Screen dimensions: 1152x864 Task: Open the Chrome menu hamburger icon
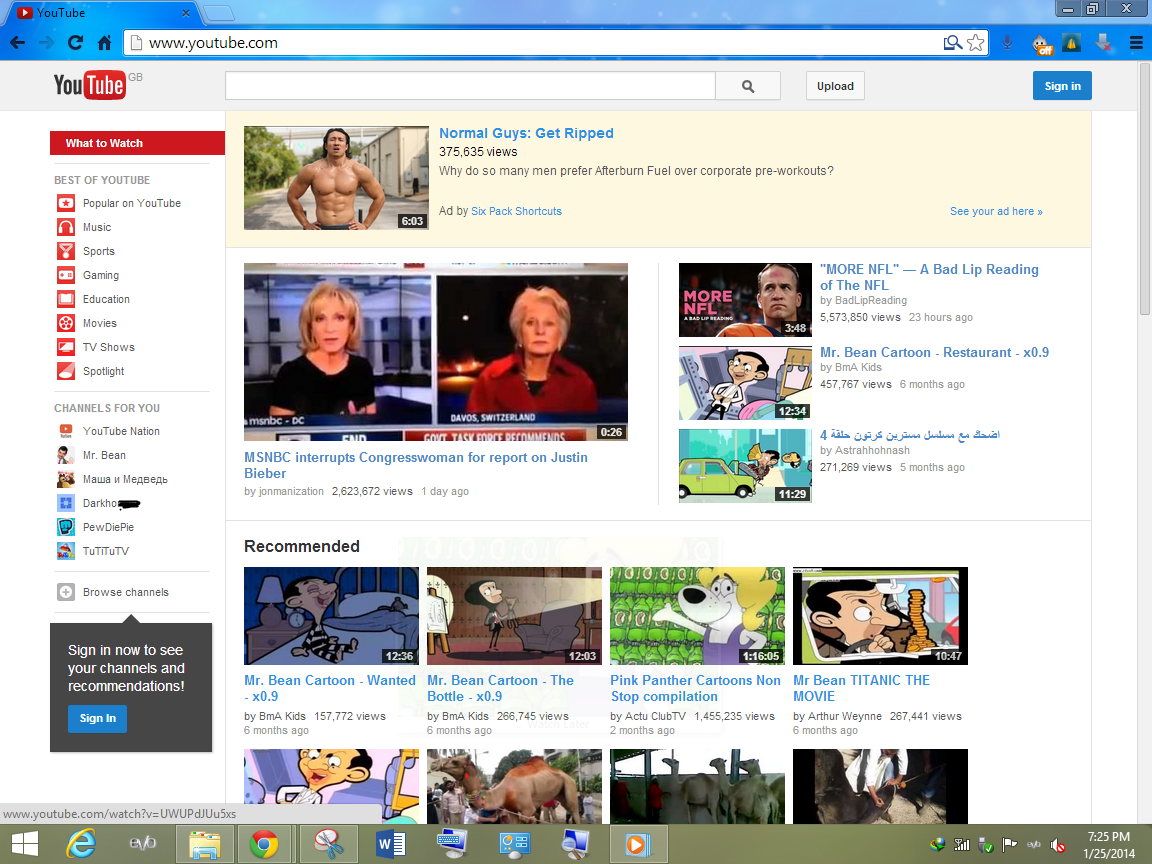click(1136, 43)
